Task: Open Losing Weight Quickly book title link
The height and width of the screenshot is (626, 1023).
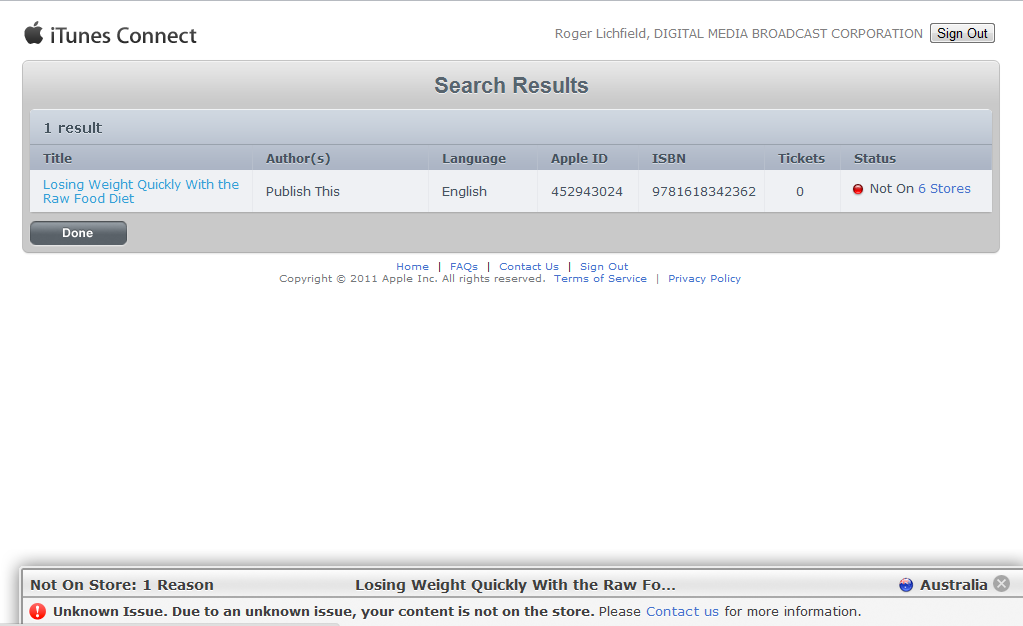Action: pyautogui.click(x=141, y=191)
